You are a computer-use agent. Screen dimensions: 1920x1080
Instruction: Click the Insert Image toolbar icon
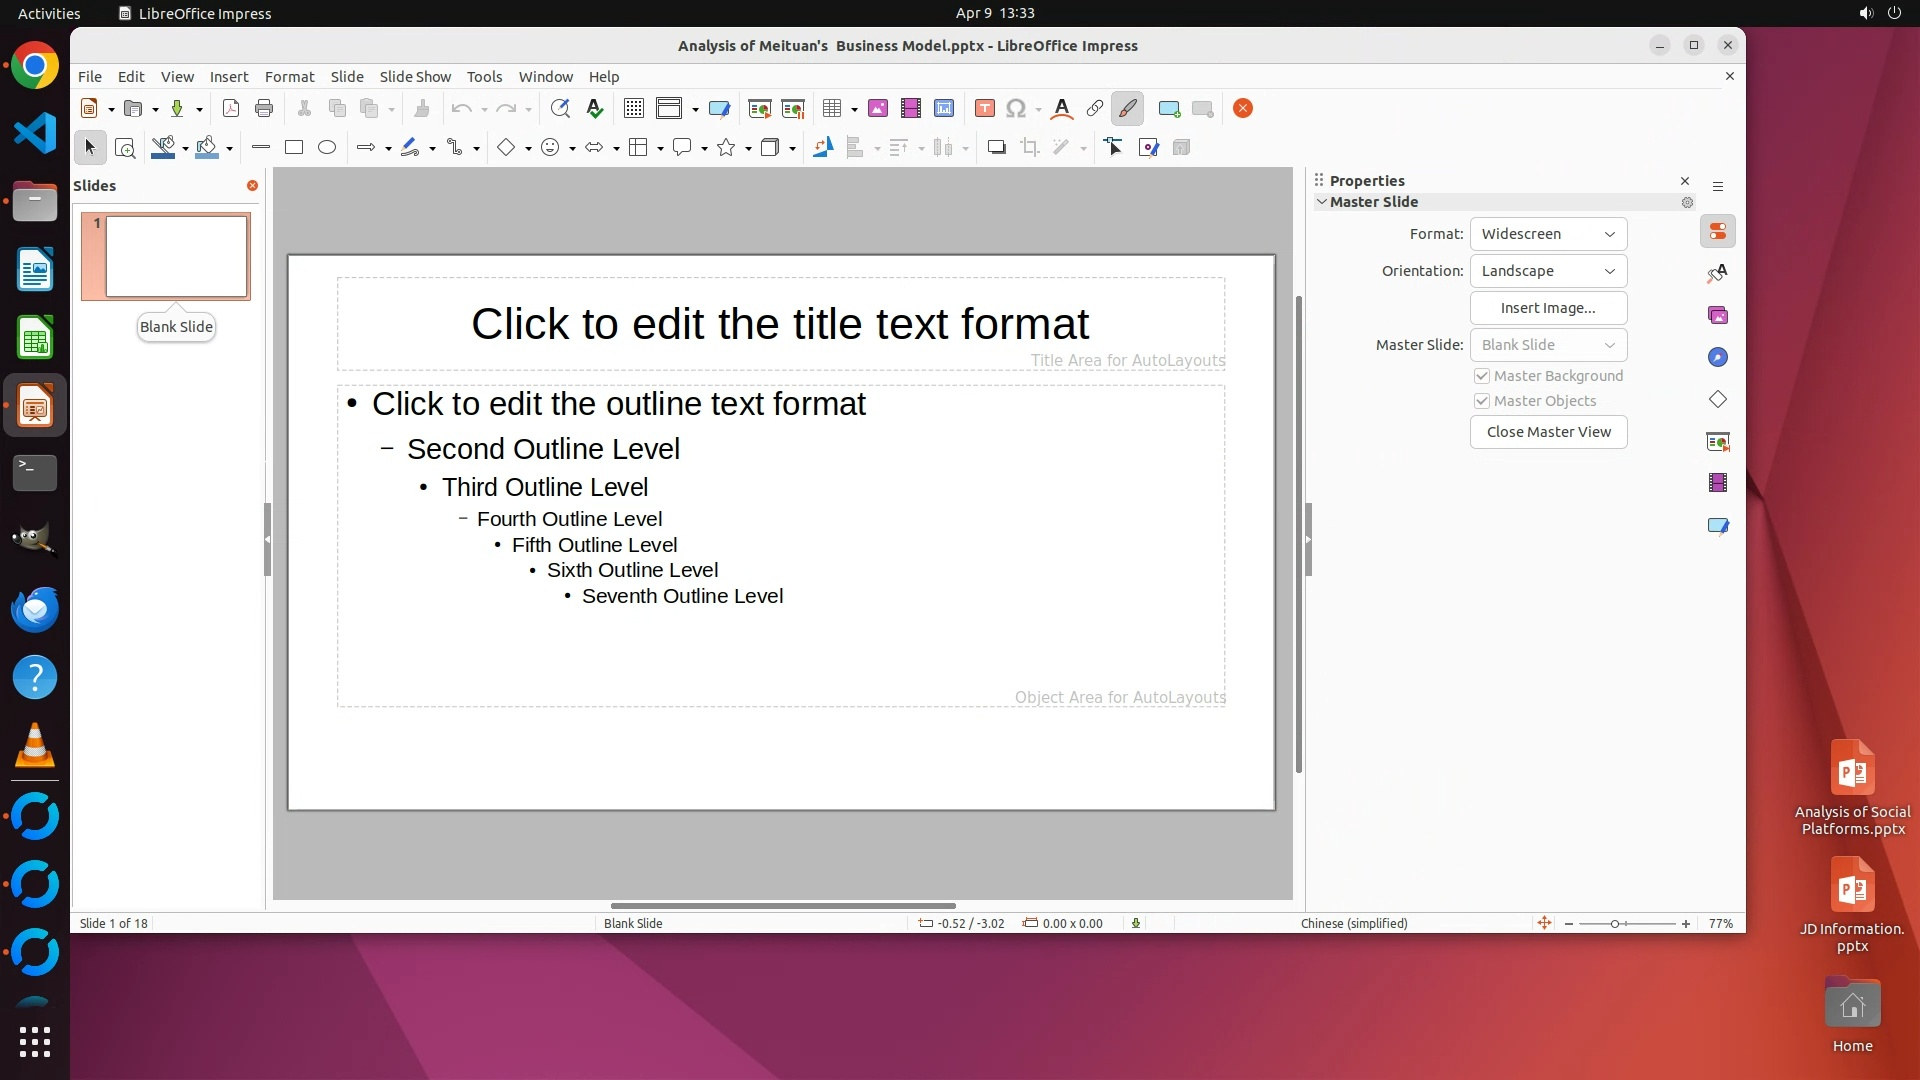pyautogui.click(x=878, y=109)
